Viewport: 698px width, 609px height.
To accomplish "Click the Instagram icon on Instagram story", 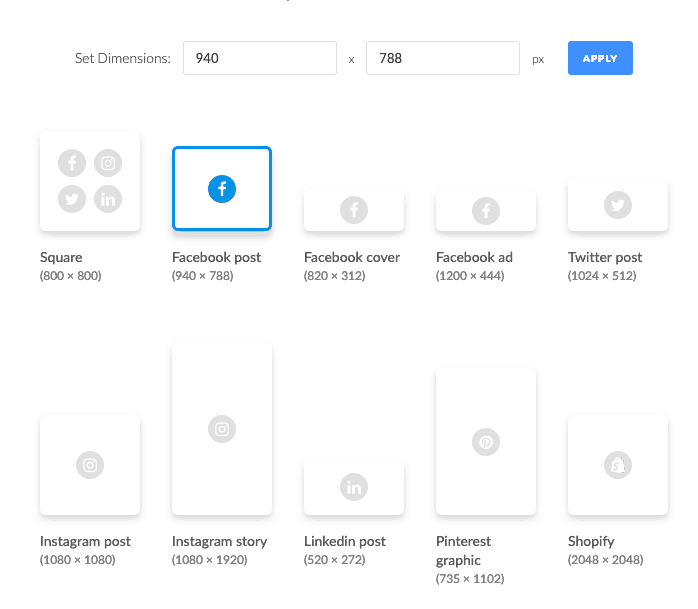I will point(222,429).
